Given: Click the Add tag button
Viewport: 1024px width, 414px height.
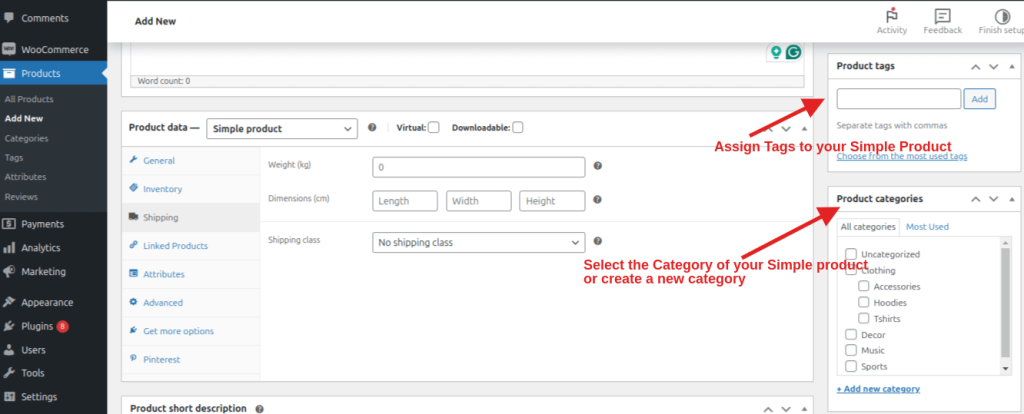Looking at the screenshot, I should 980,99.
